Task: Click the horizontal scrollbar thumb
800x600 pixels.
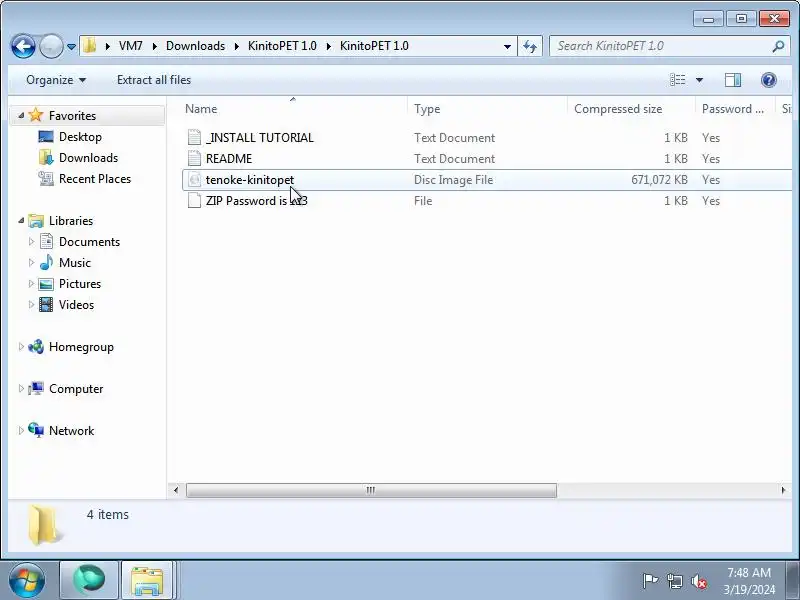Action: click(x=371, y=490)
